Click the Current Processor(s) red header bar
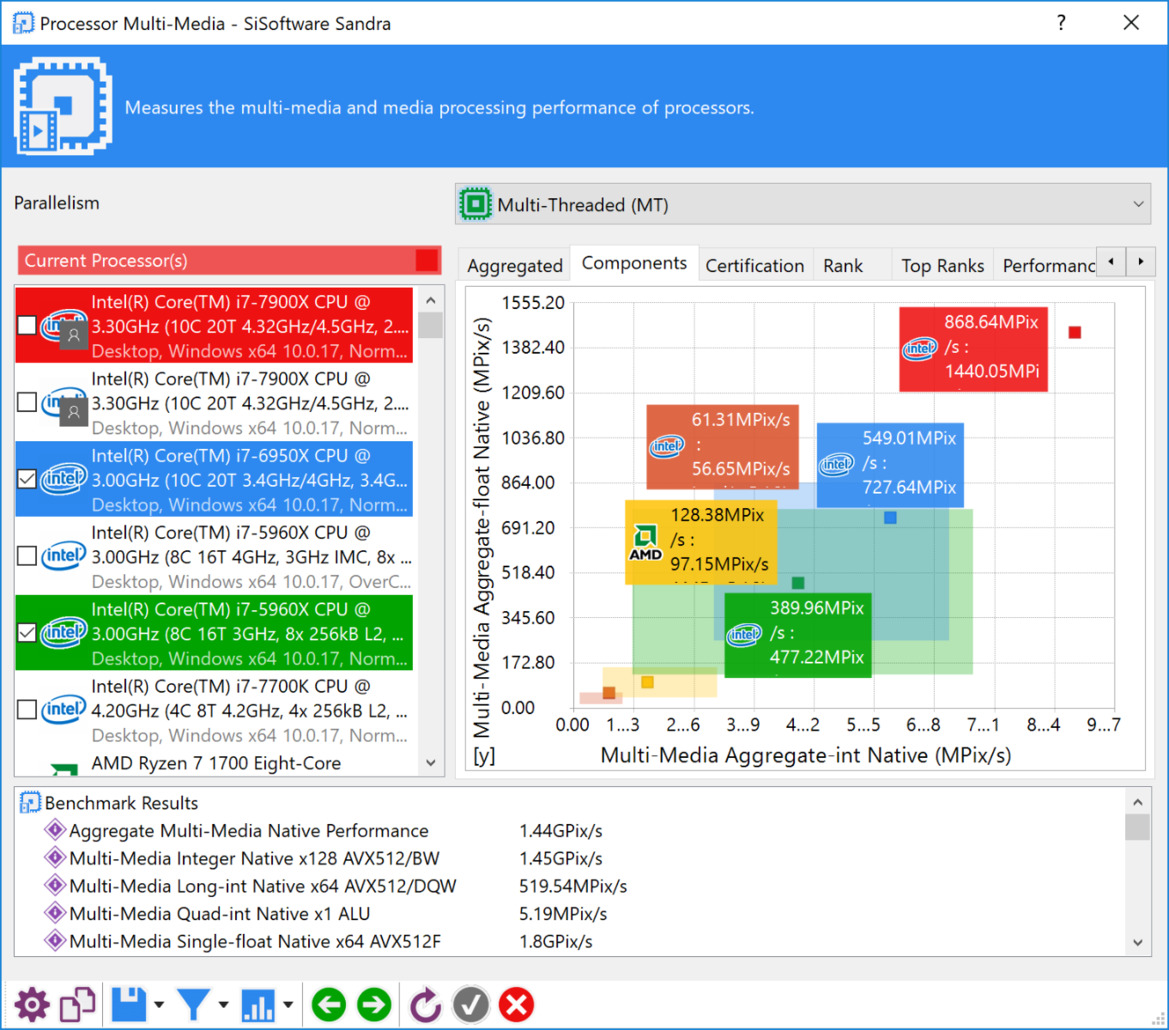Viewport: 1169px width, 1030px height. coord(229,260)
